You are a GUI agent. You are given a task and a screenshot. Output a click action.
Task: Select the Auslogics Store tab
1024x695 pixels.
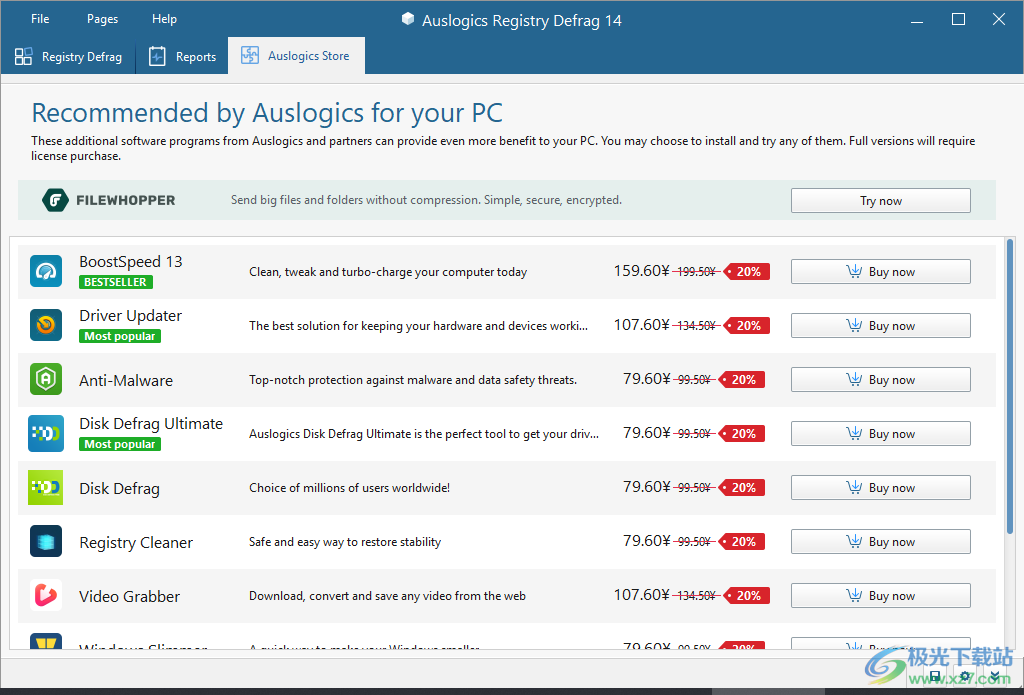tap(296, 56)
